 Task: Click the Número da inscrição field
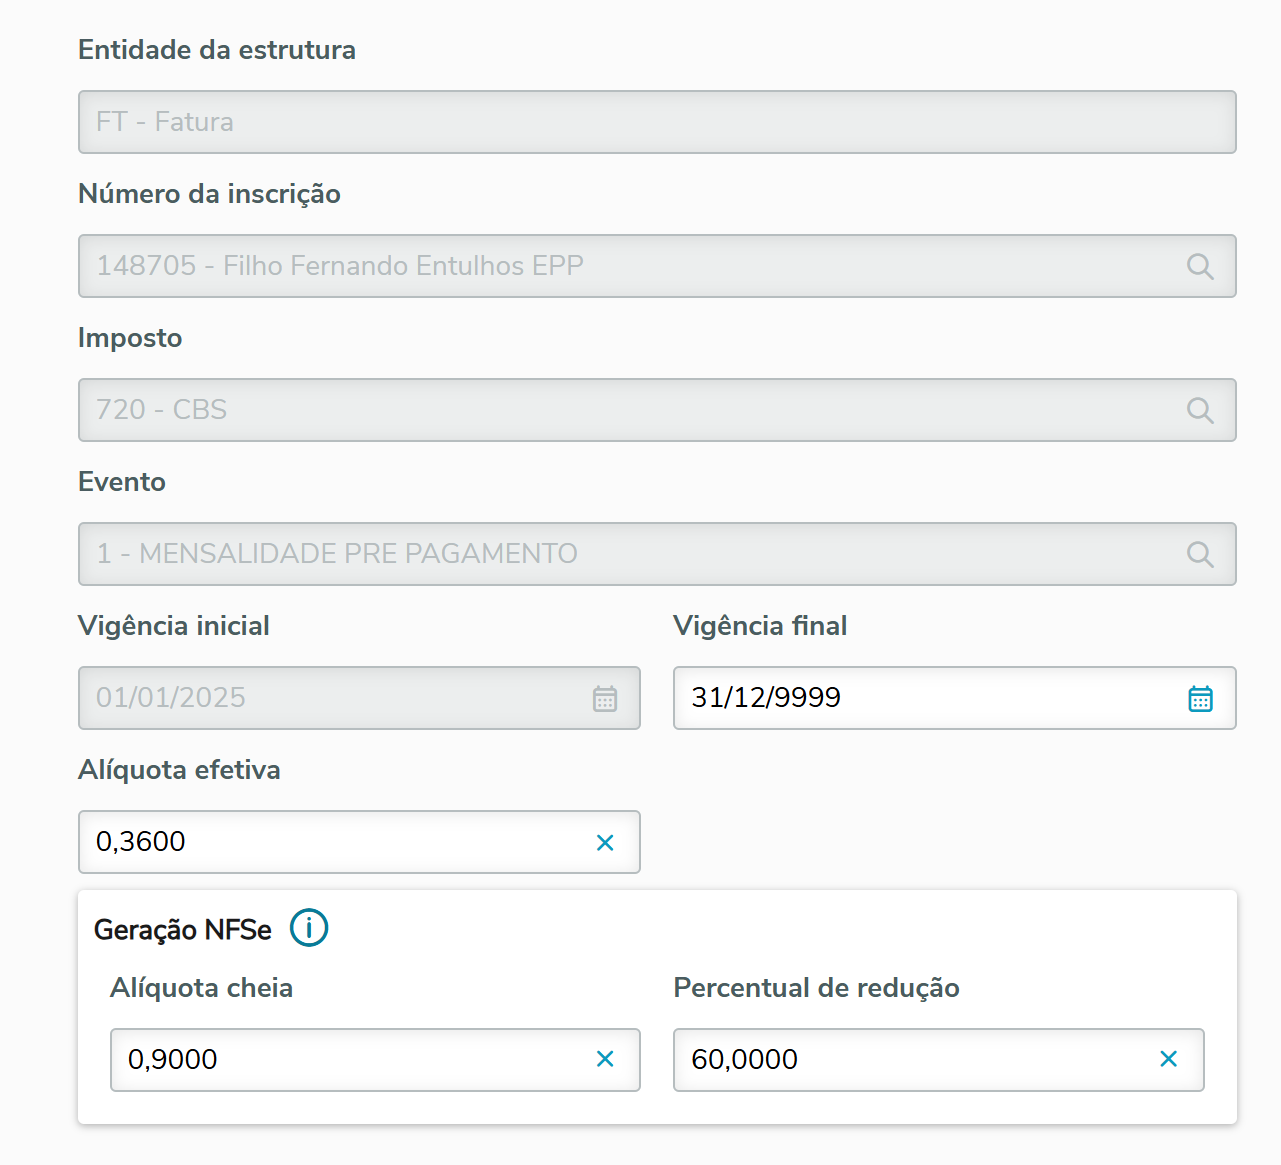[630, 266]
